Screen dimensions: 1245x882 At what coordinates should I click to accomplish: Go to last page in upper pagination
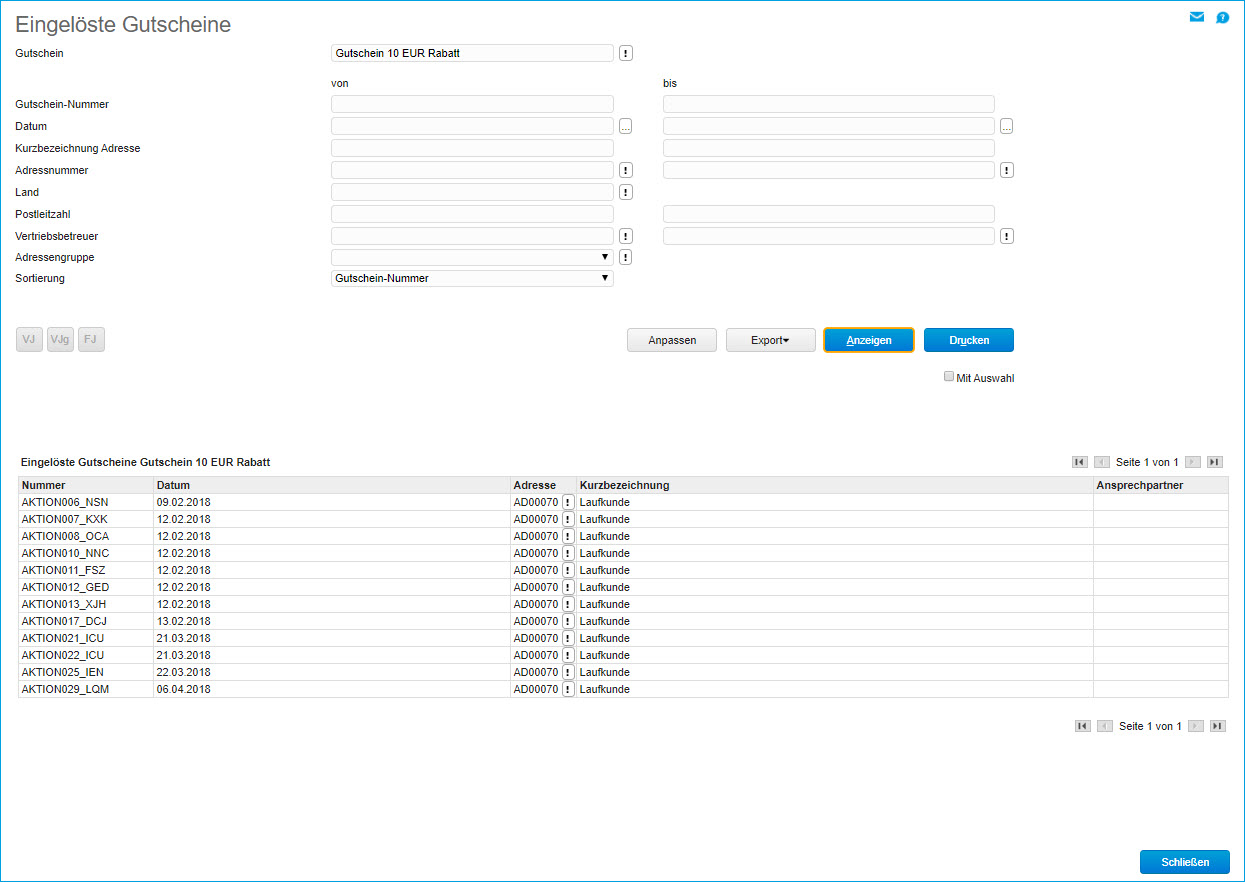pyautogui.click(x=1214, y=462)
